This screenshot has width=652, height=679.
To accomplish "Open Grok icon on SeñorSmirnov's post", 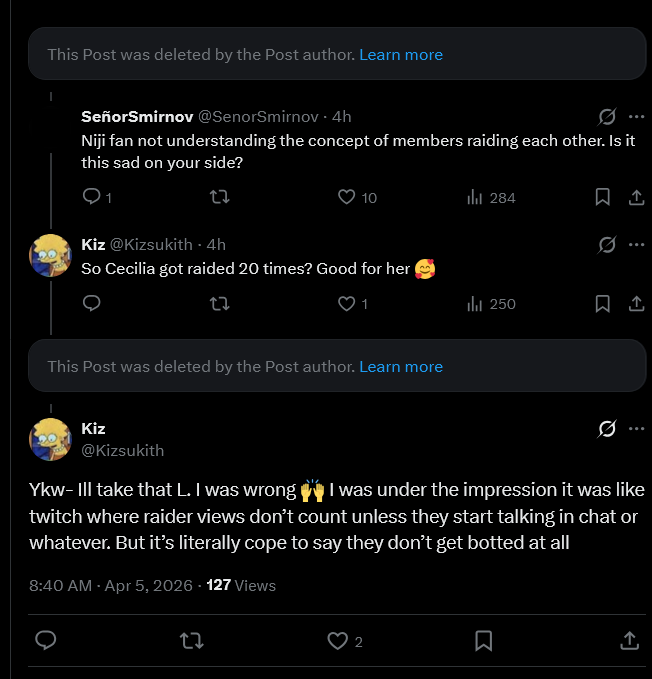I will 606,116.
